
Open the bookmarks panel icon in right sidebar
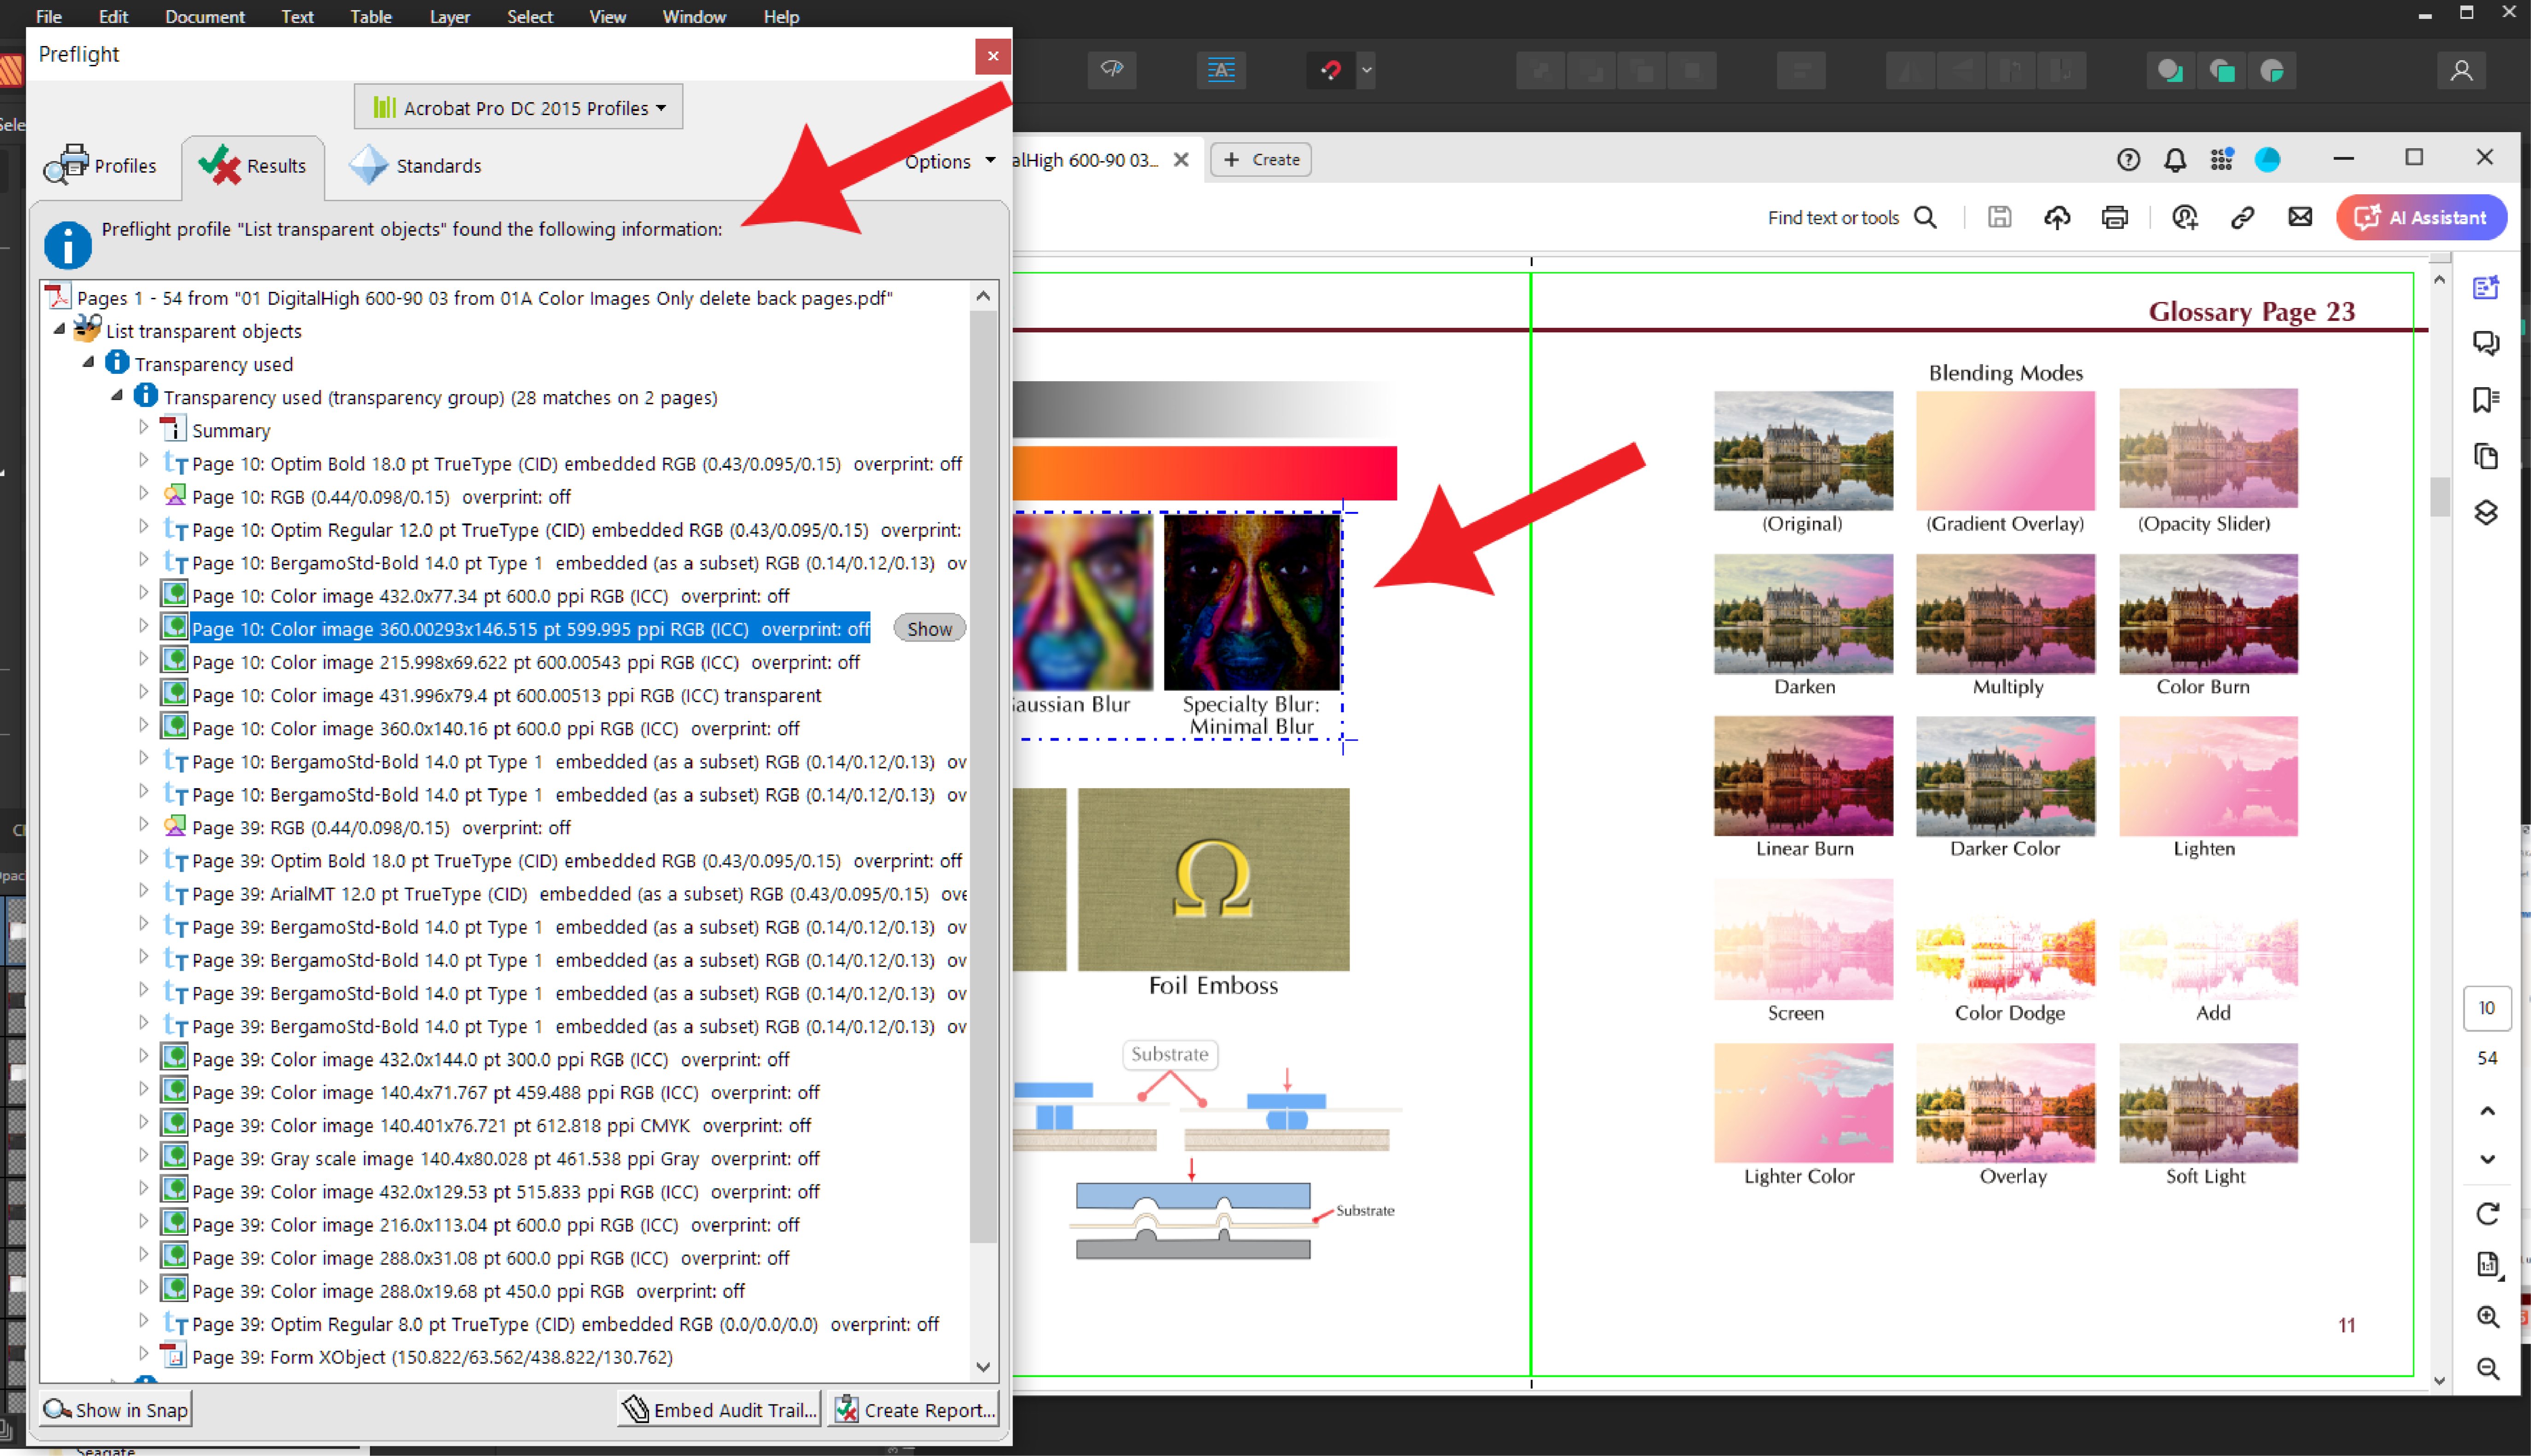(x=2486, y=400)
